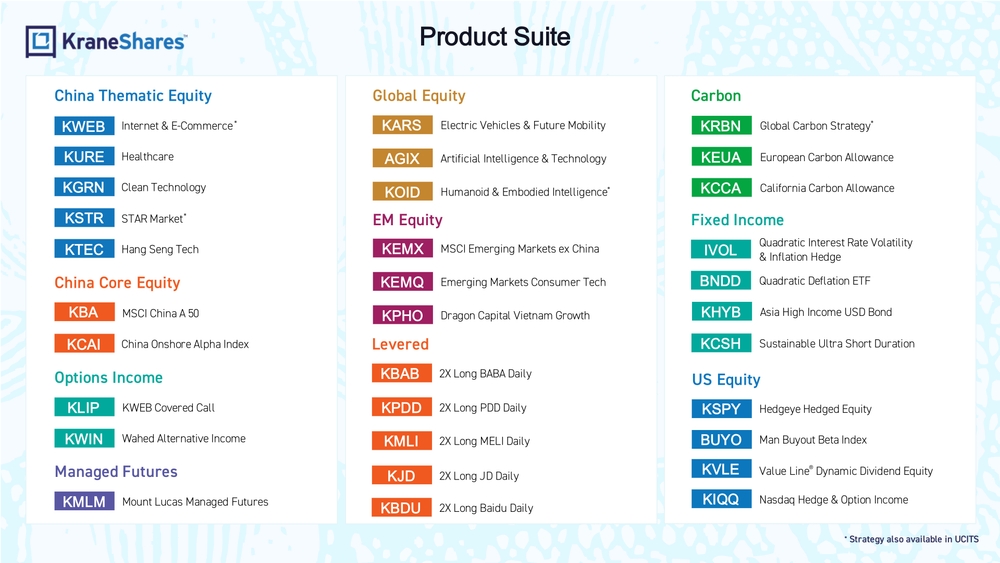Click the KMLM Managed Futures badge
This screenshot has height=563, width=1000.
84,502
